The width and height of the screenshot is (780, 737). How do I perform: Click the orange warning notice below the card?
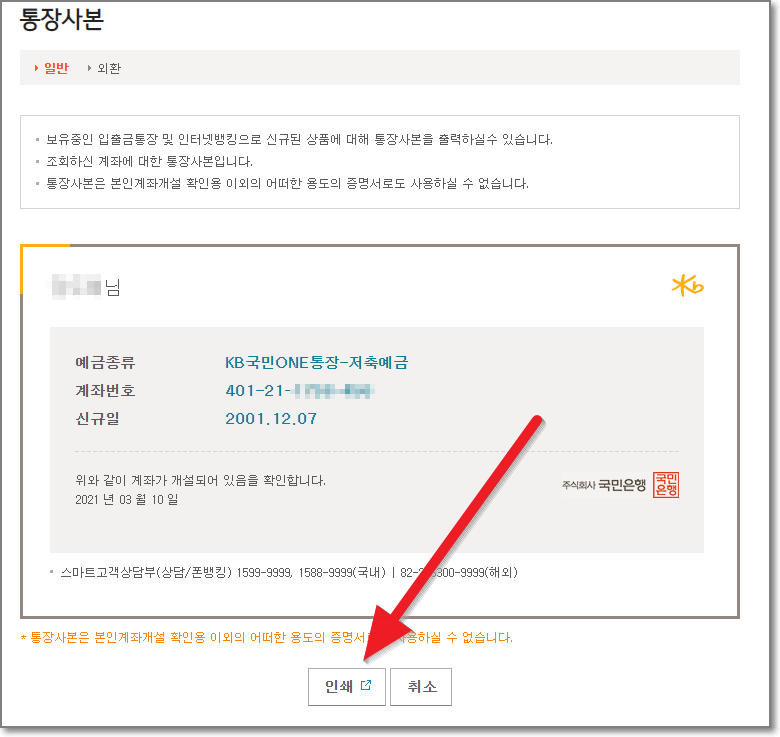(x=267, y=637)
